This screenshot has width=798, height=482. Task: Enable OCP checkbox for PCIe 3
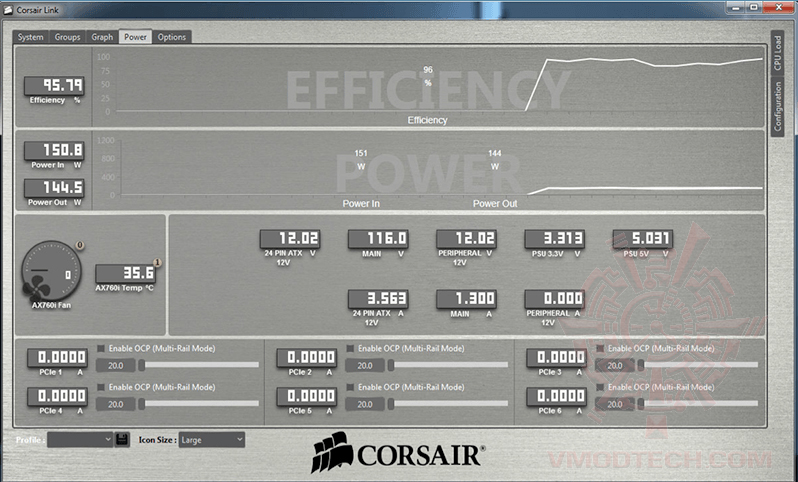coord(600,349)
